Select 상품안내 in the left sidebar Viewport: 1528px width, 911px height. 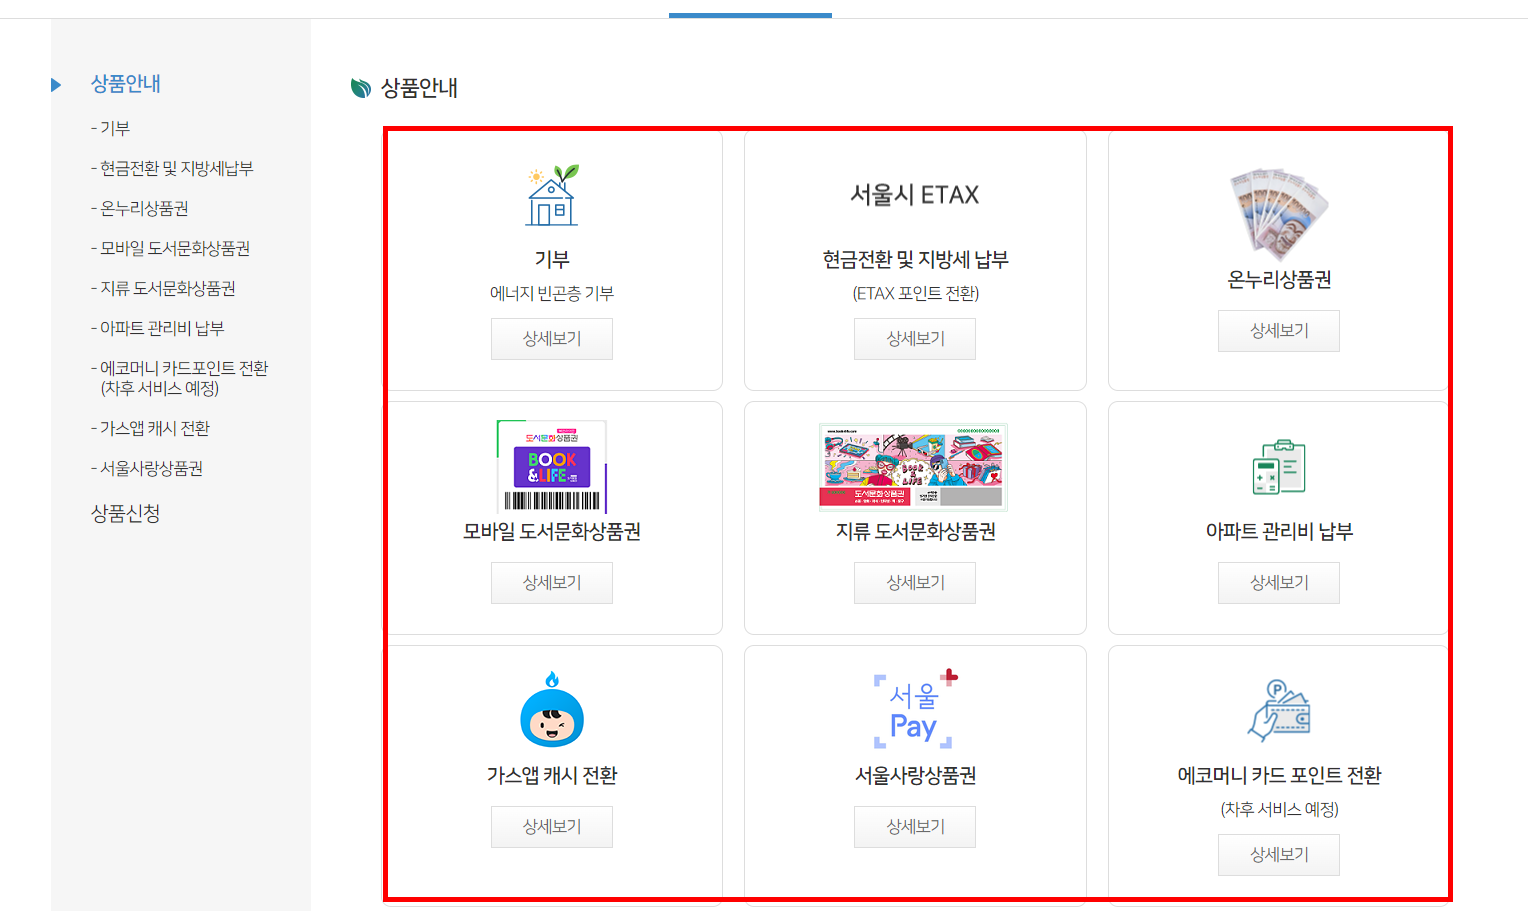pos(126,84)
